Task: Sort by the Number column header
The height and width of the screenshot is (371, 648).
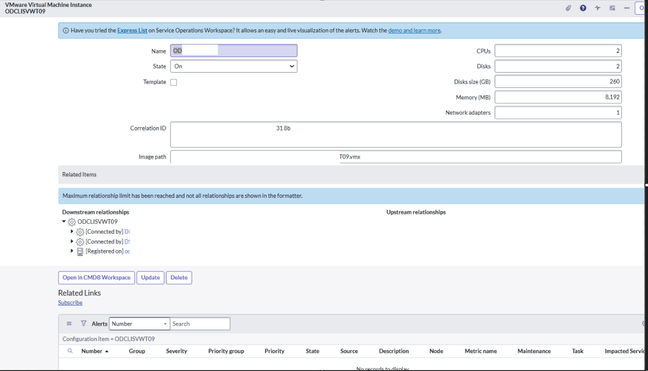Action: (x=92, y=351)
